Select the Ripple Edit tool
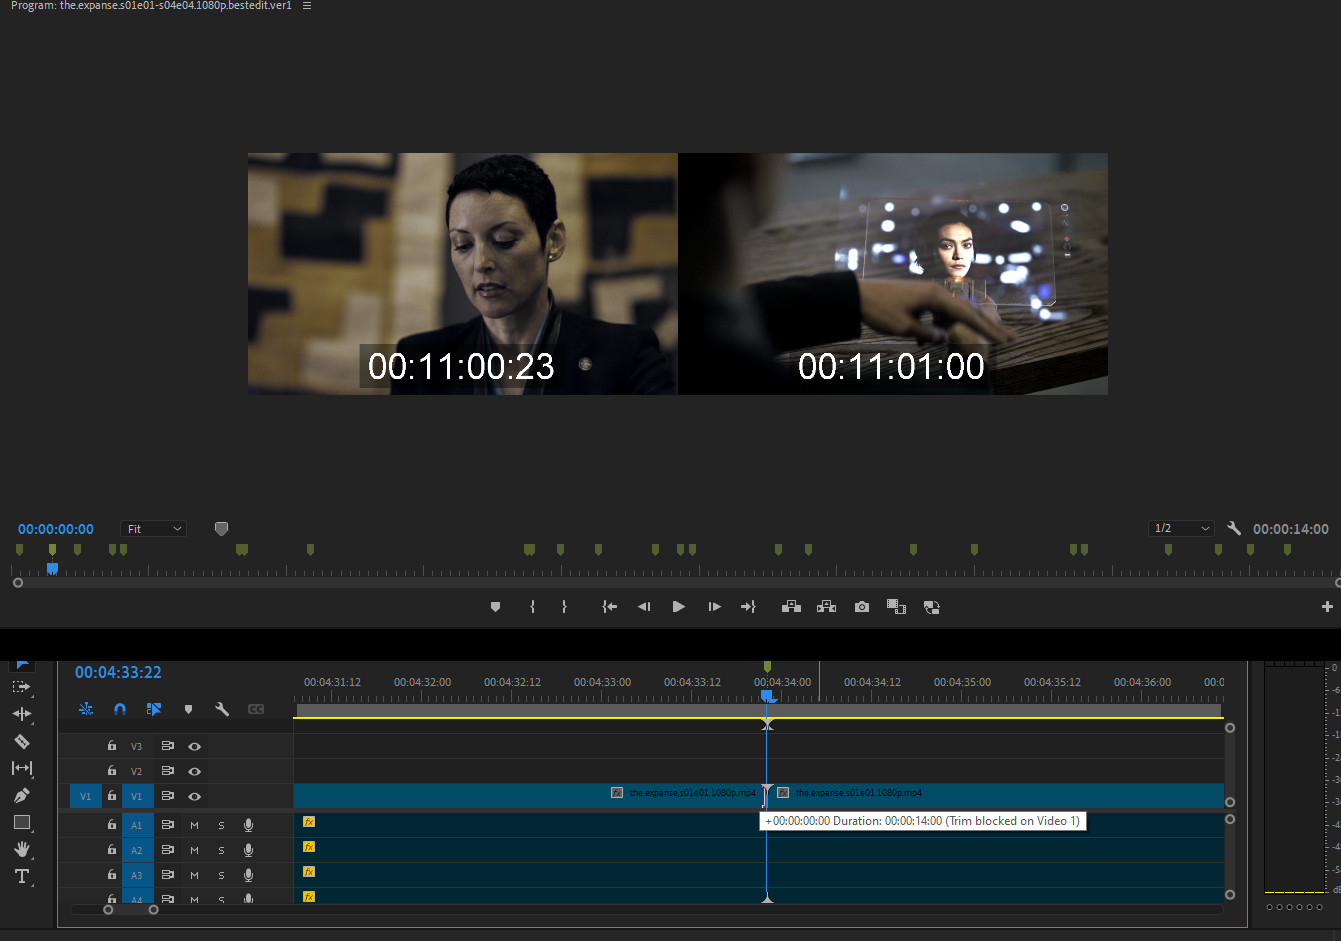Image resolution: width=1341 pixels, height=941 pixels. tap(21, 714)
